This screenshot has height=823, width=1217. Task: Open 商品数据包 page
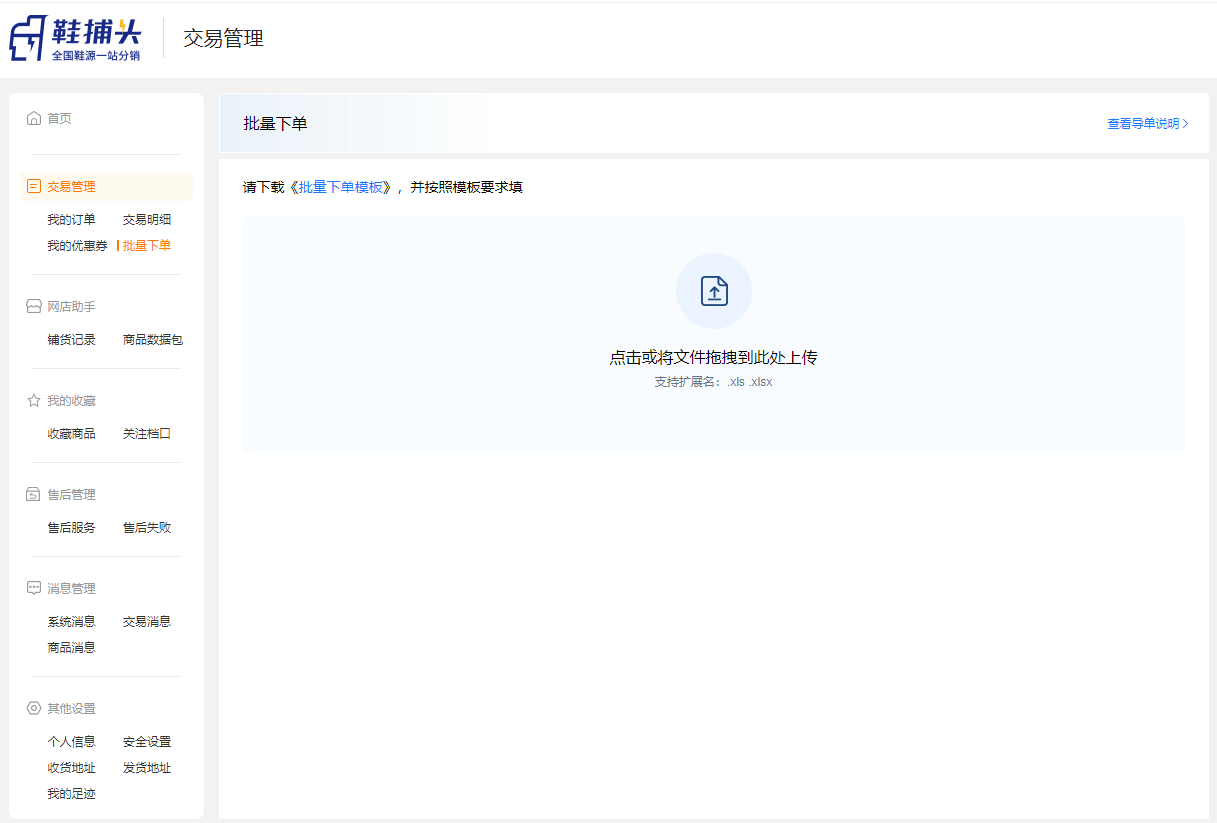[x=153, y=340]
